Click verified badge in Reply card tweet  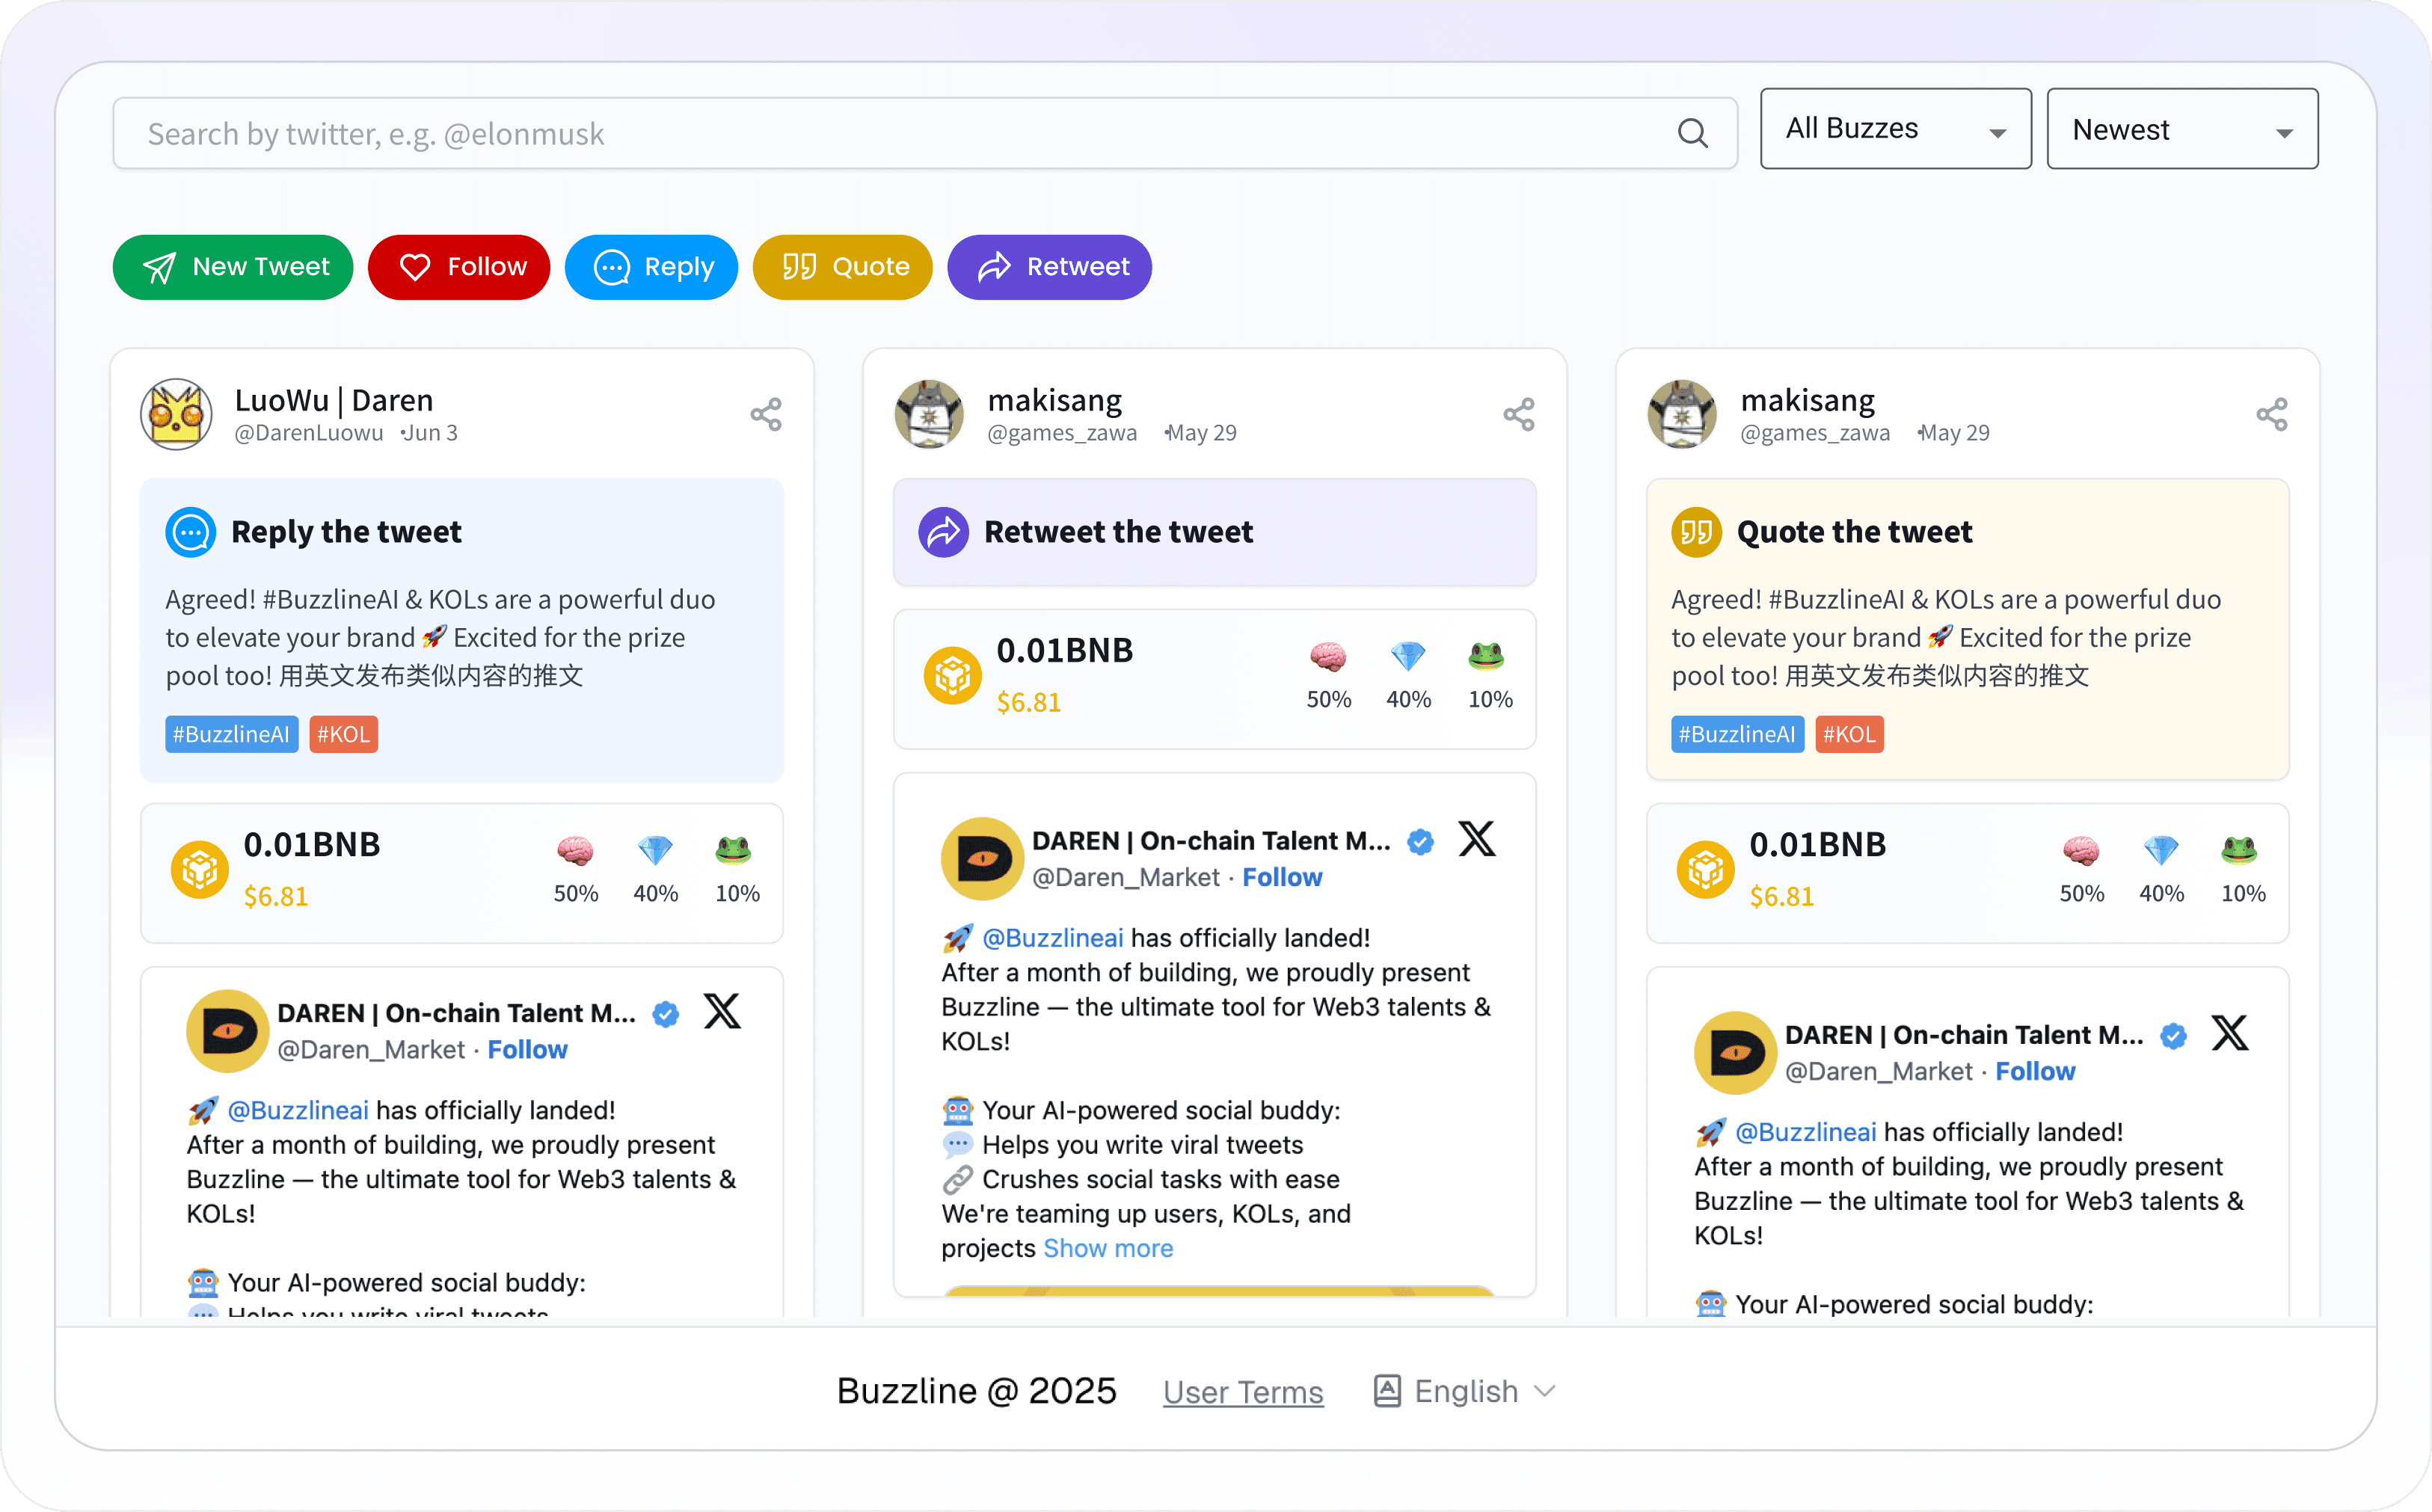[666, 1014]
